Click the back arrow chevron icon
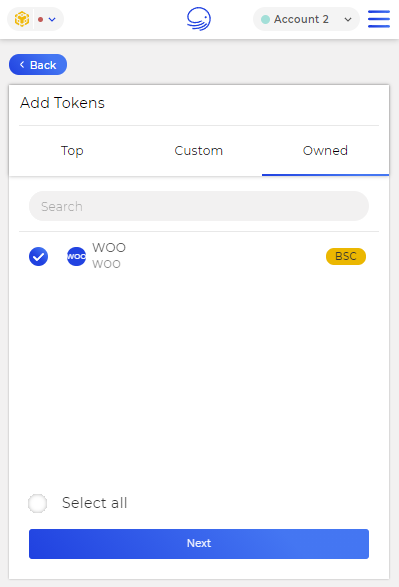 22,65
